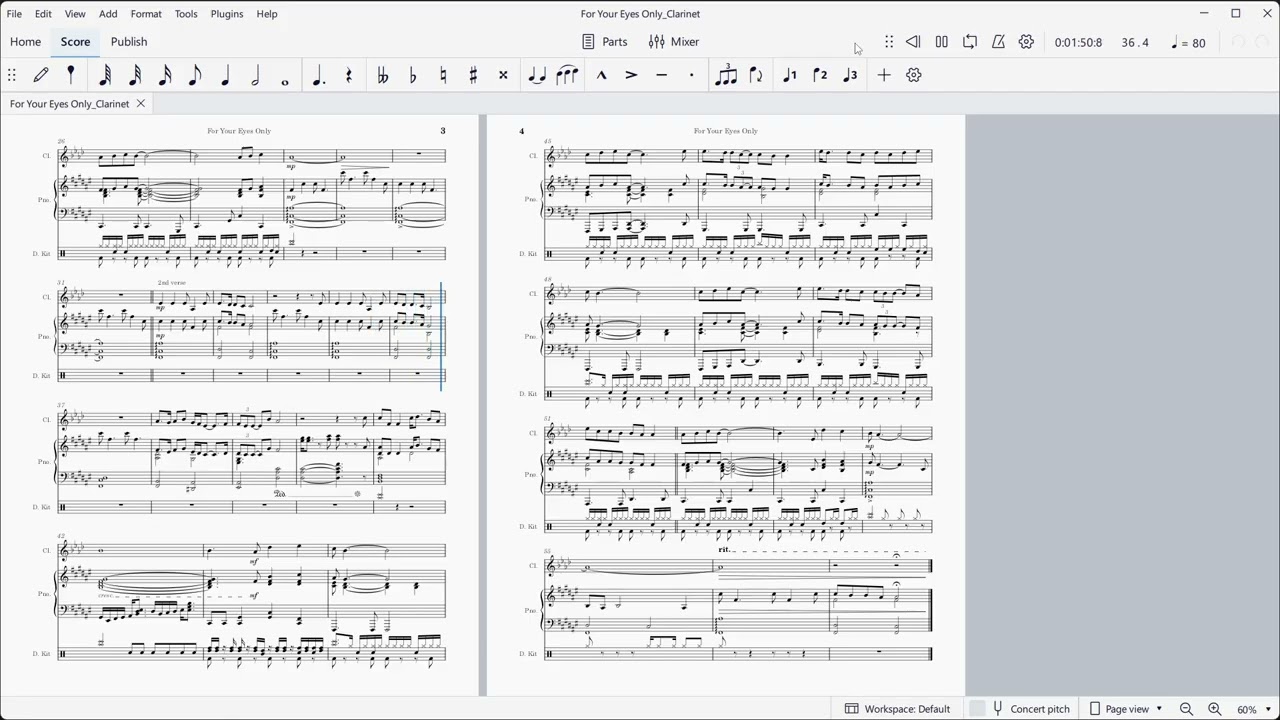The height and width of the screenshot is (720, 1280).
Task: Open the Page view dropdown
Action: click(x=1127, y=709)
